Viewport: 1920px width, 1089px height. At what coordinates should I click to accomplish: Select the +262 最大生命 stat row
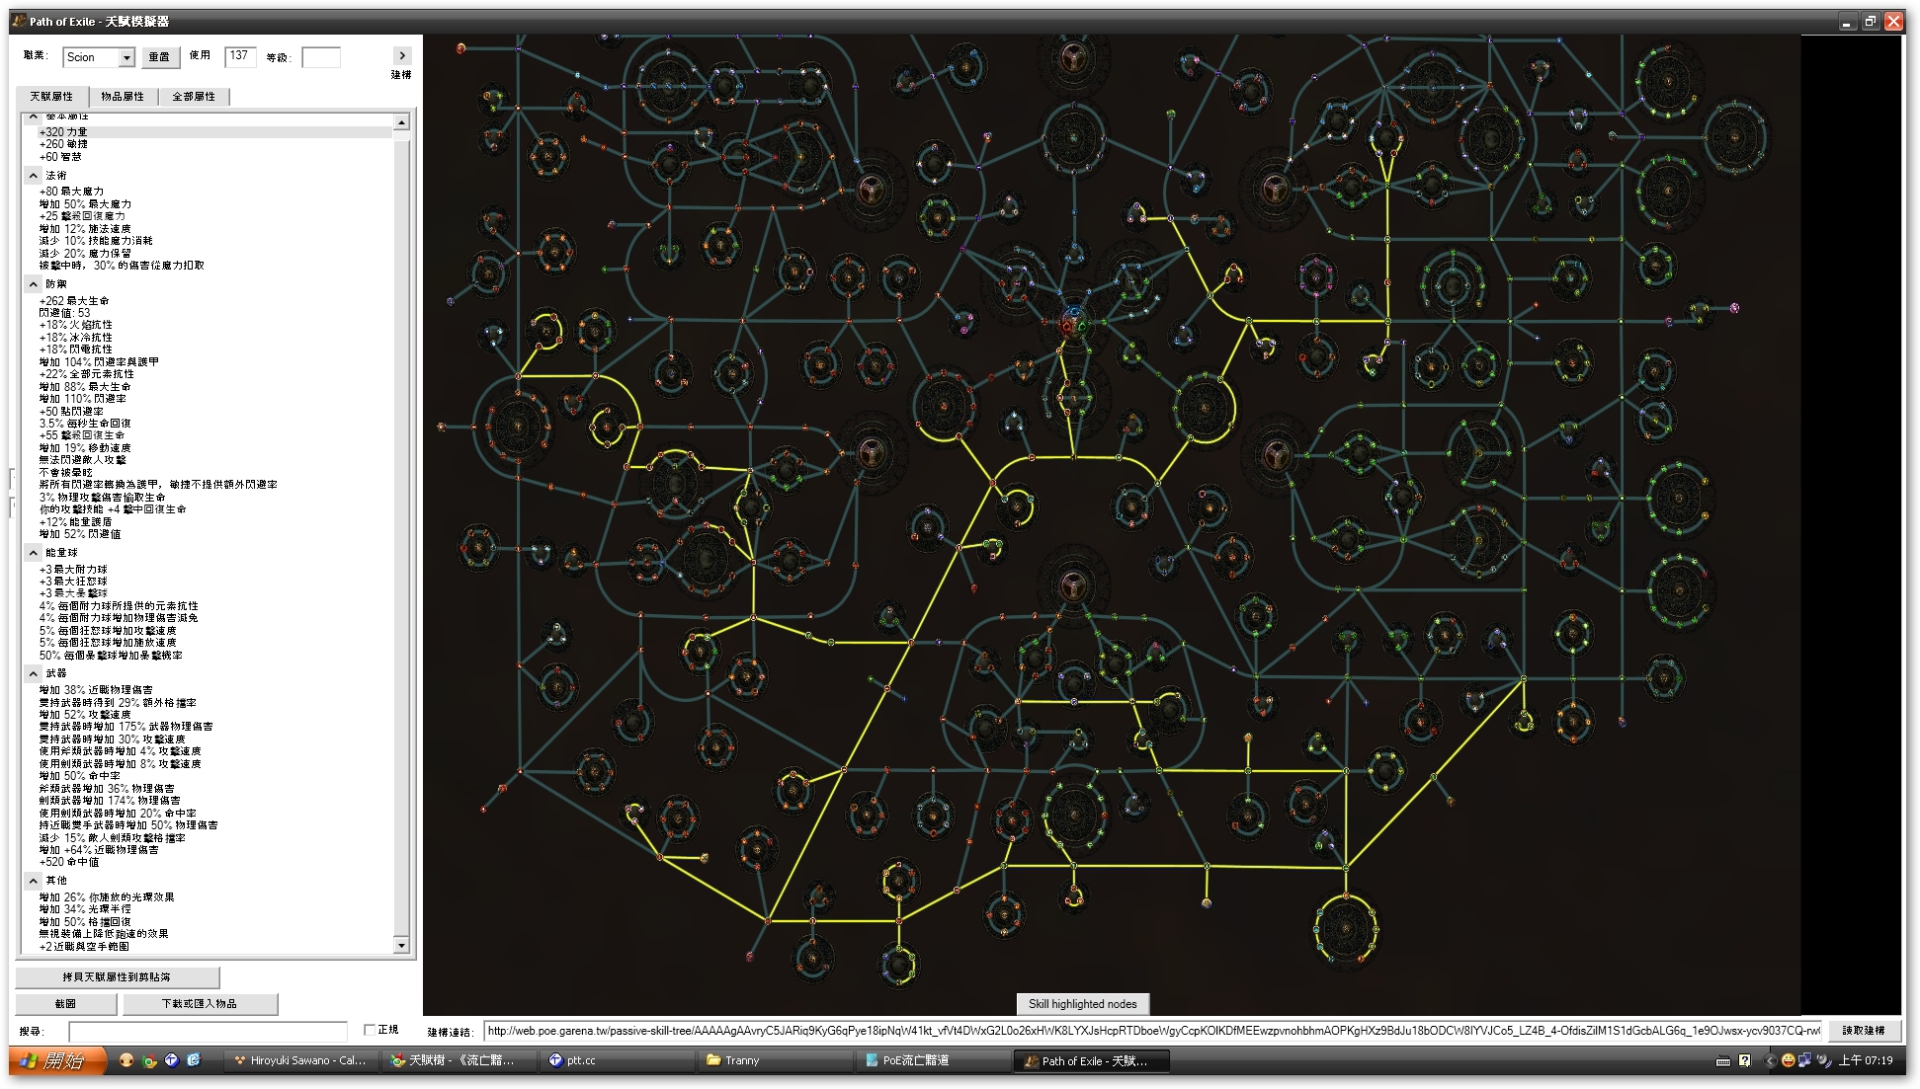coord(214,301)
